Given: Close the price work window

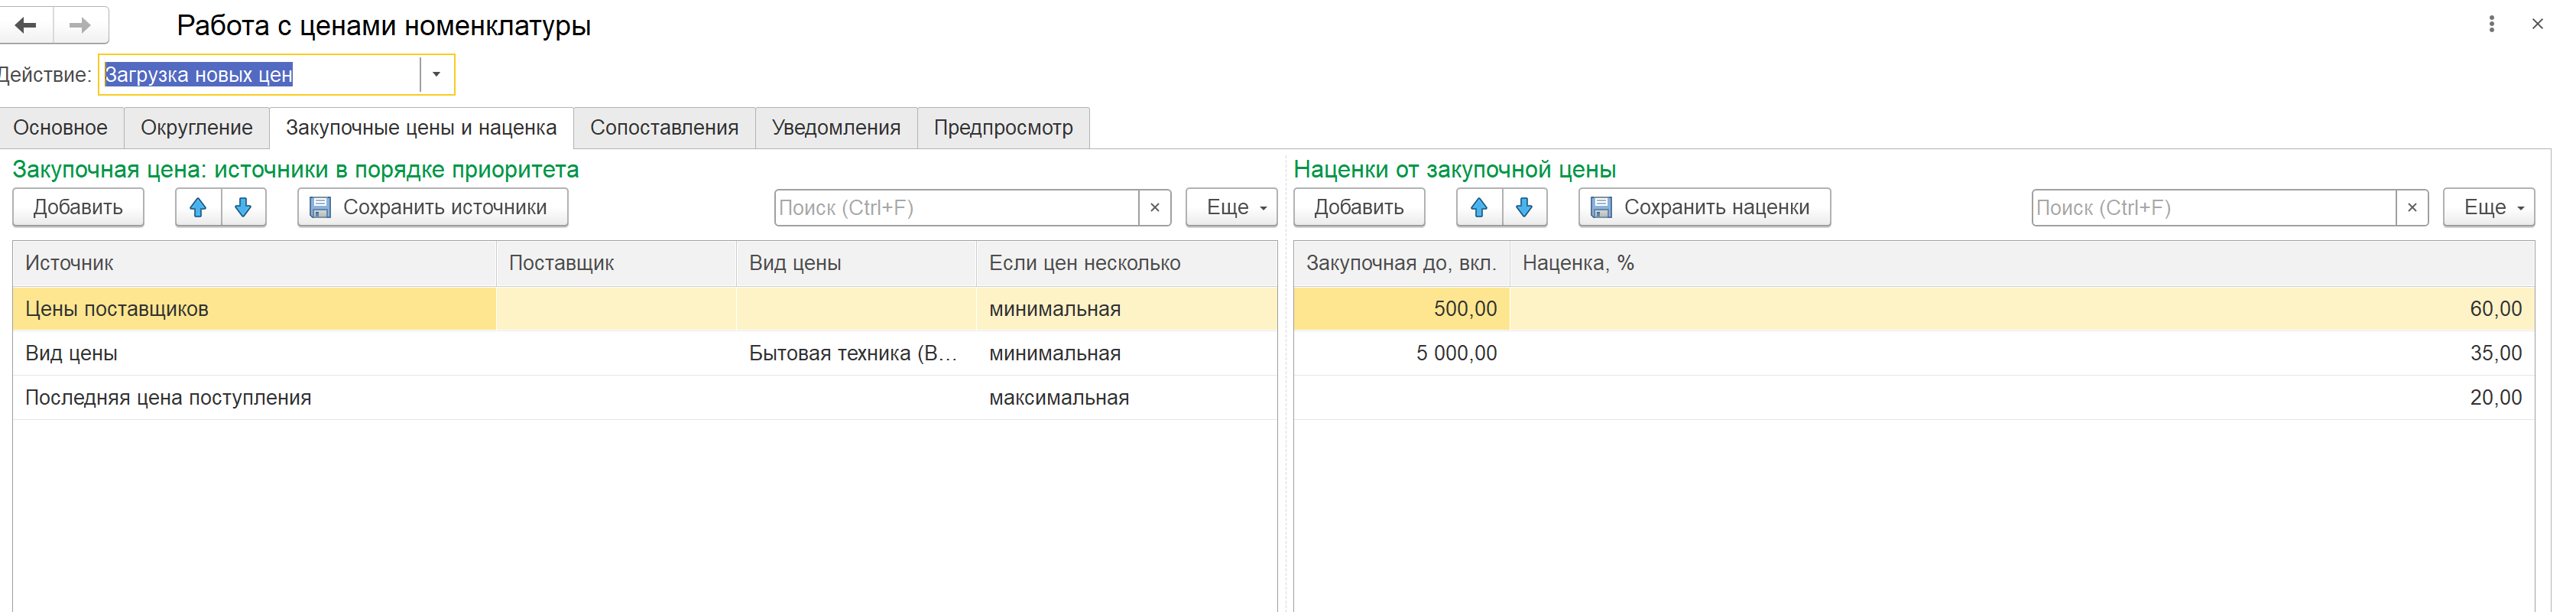Looking at the screenshot, I should tap(2537, 24).
